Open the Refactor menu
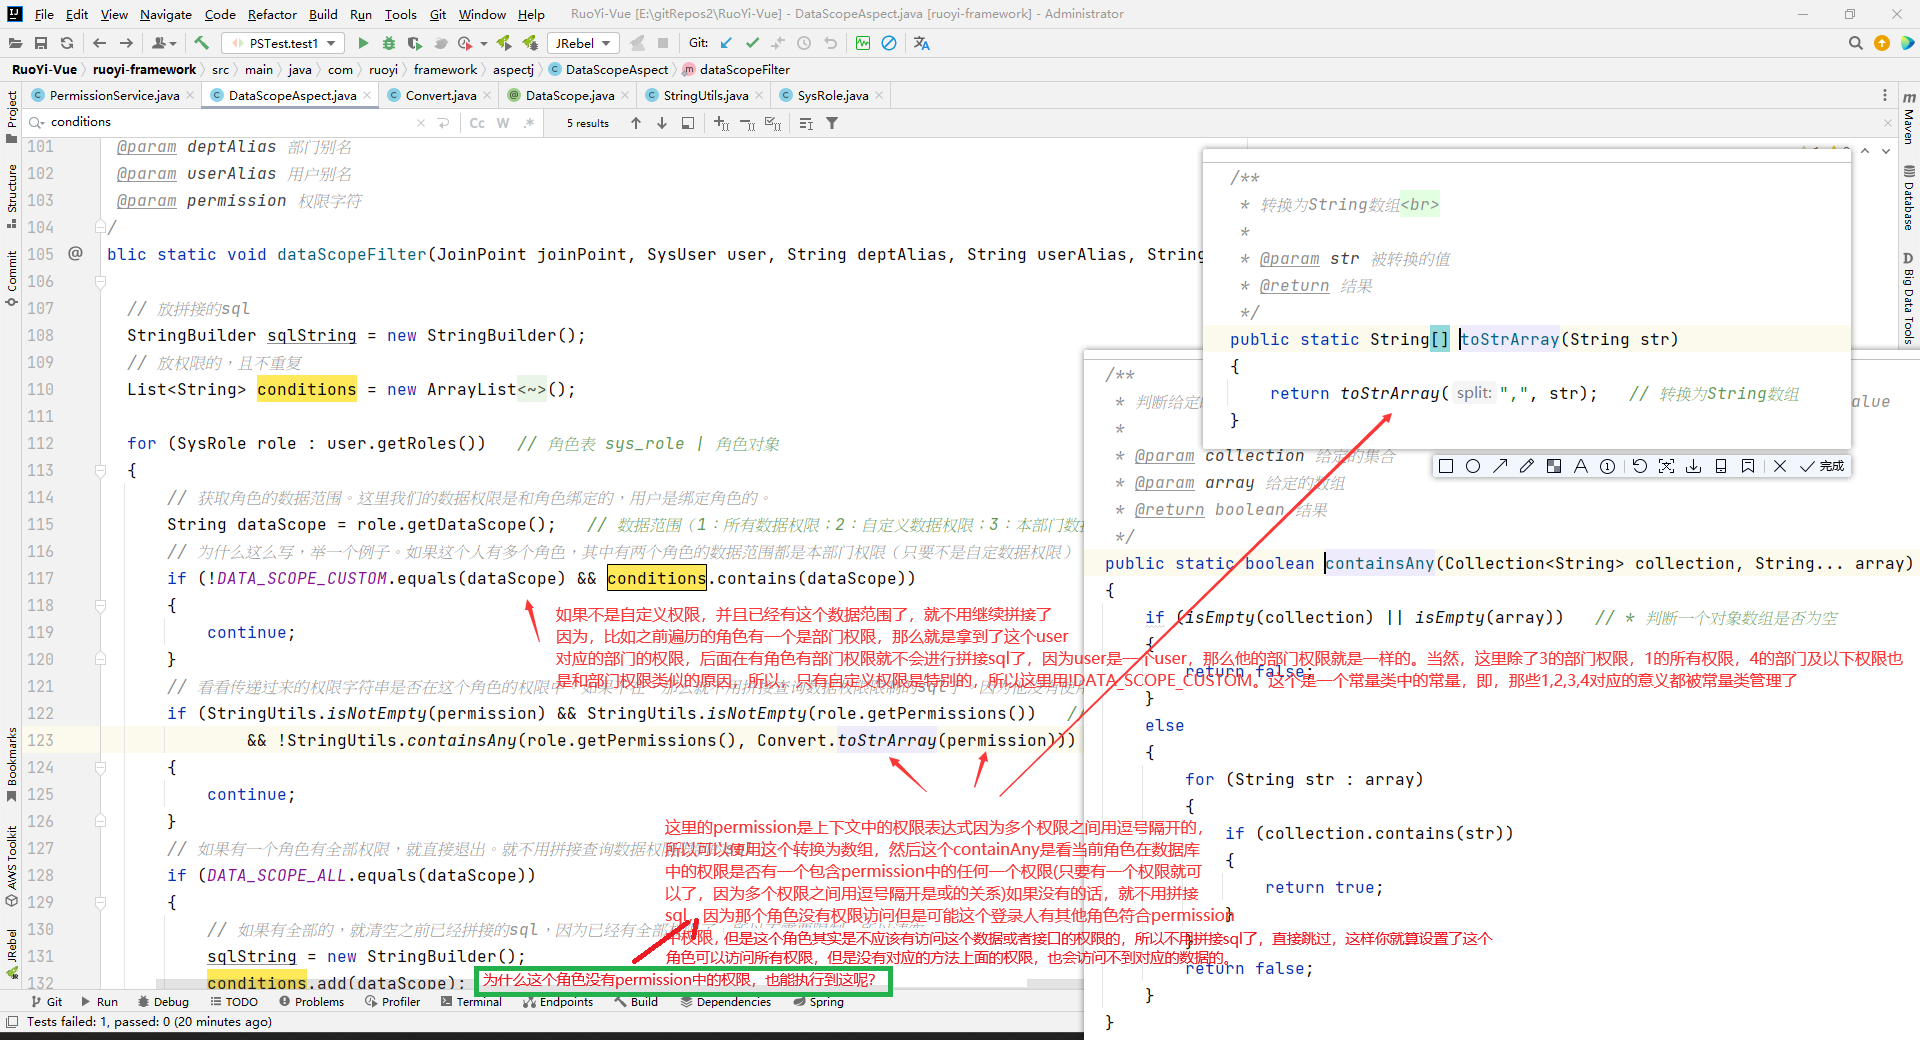The image size is (1920, 1040). [272, 14]
